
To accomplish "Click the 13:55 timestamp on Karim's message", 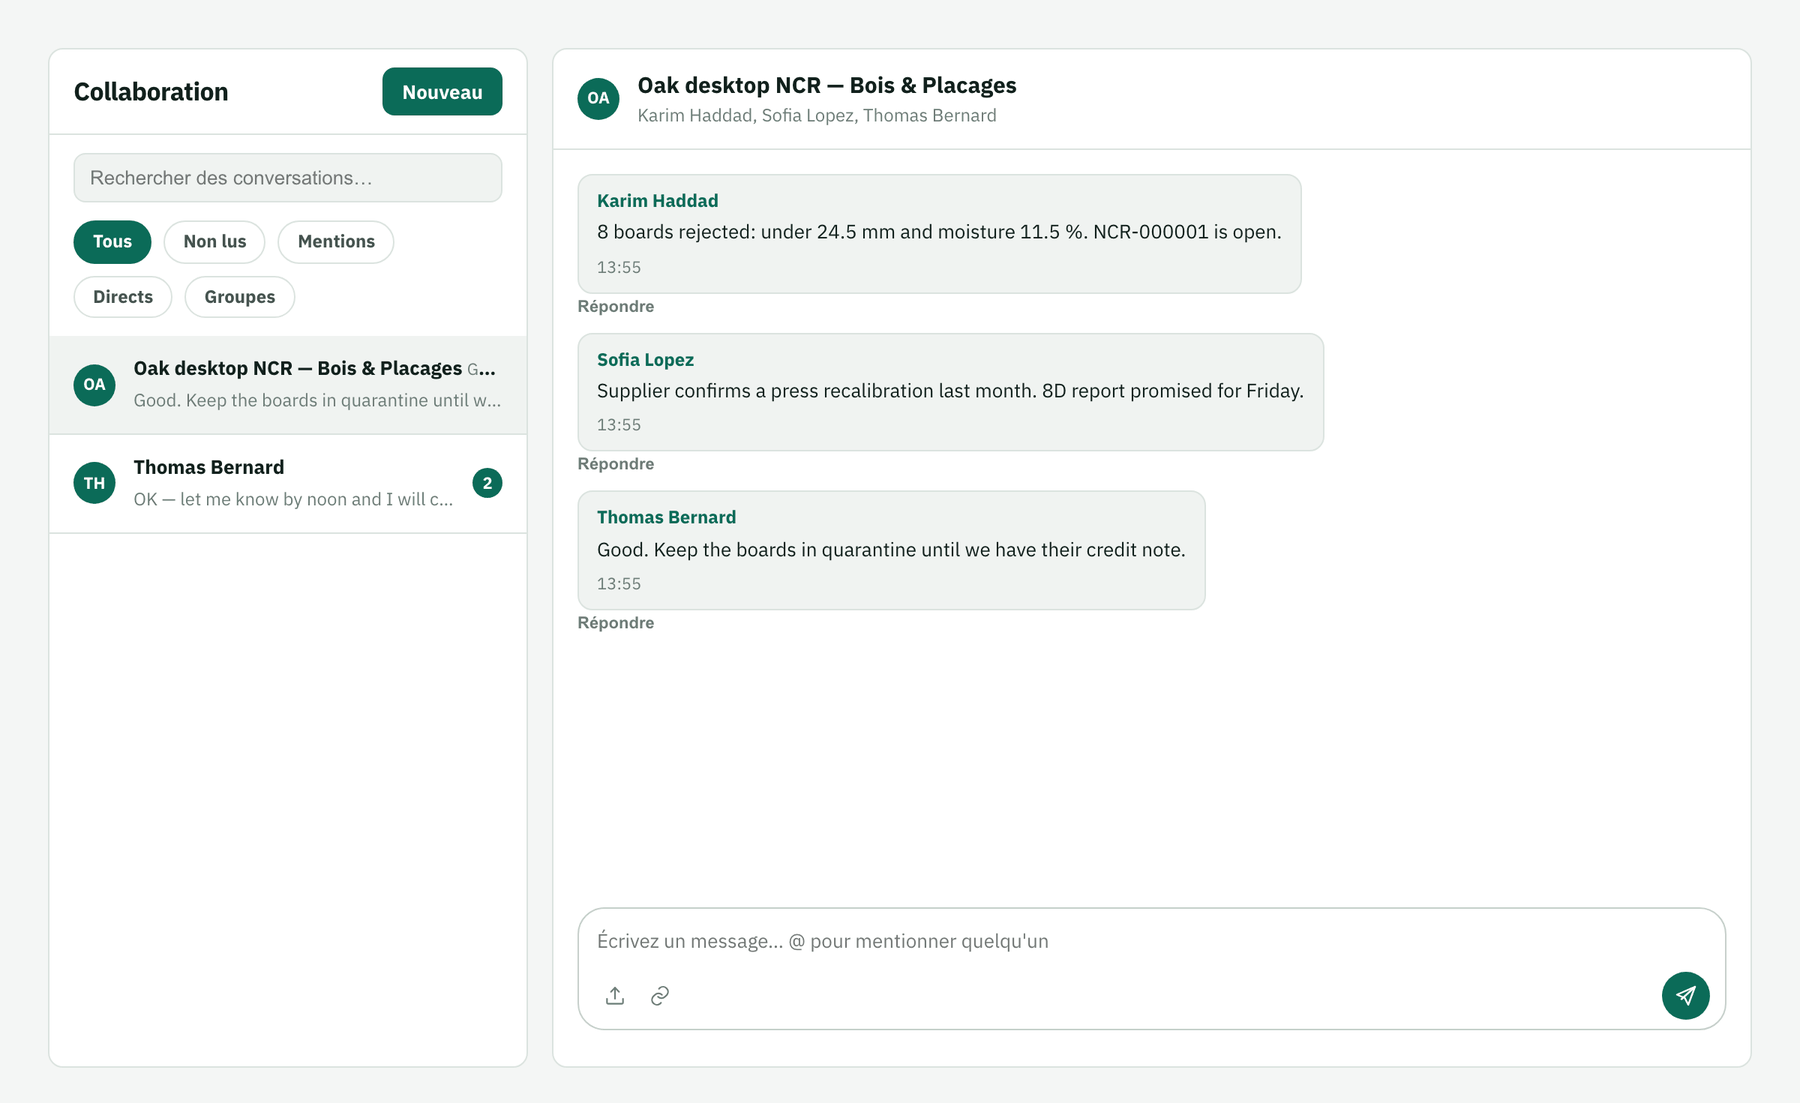I will pos(619,268).
